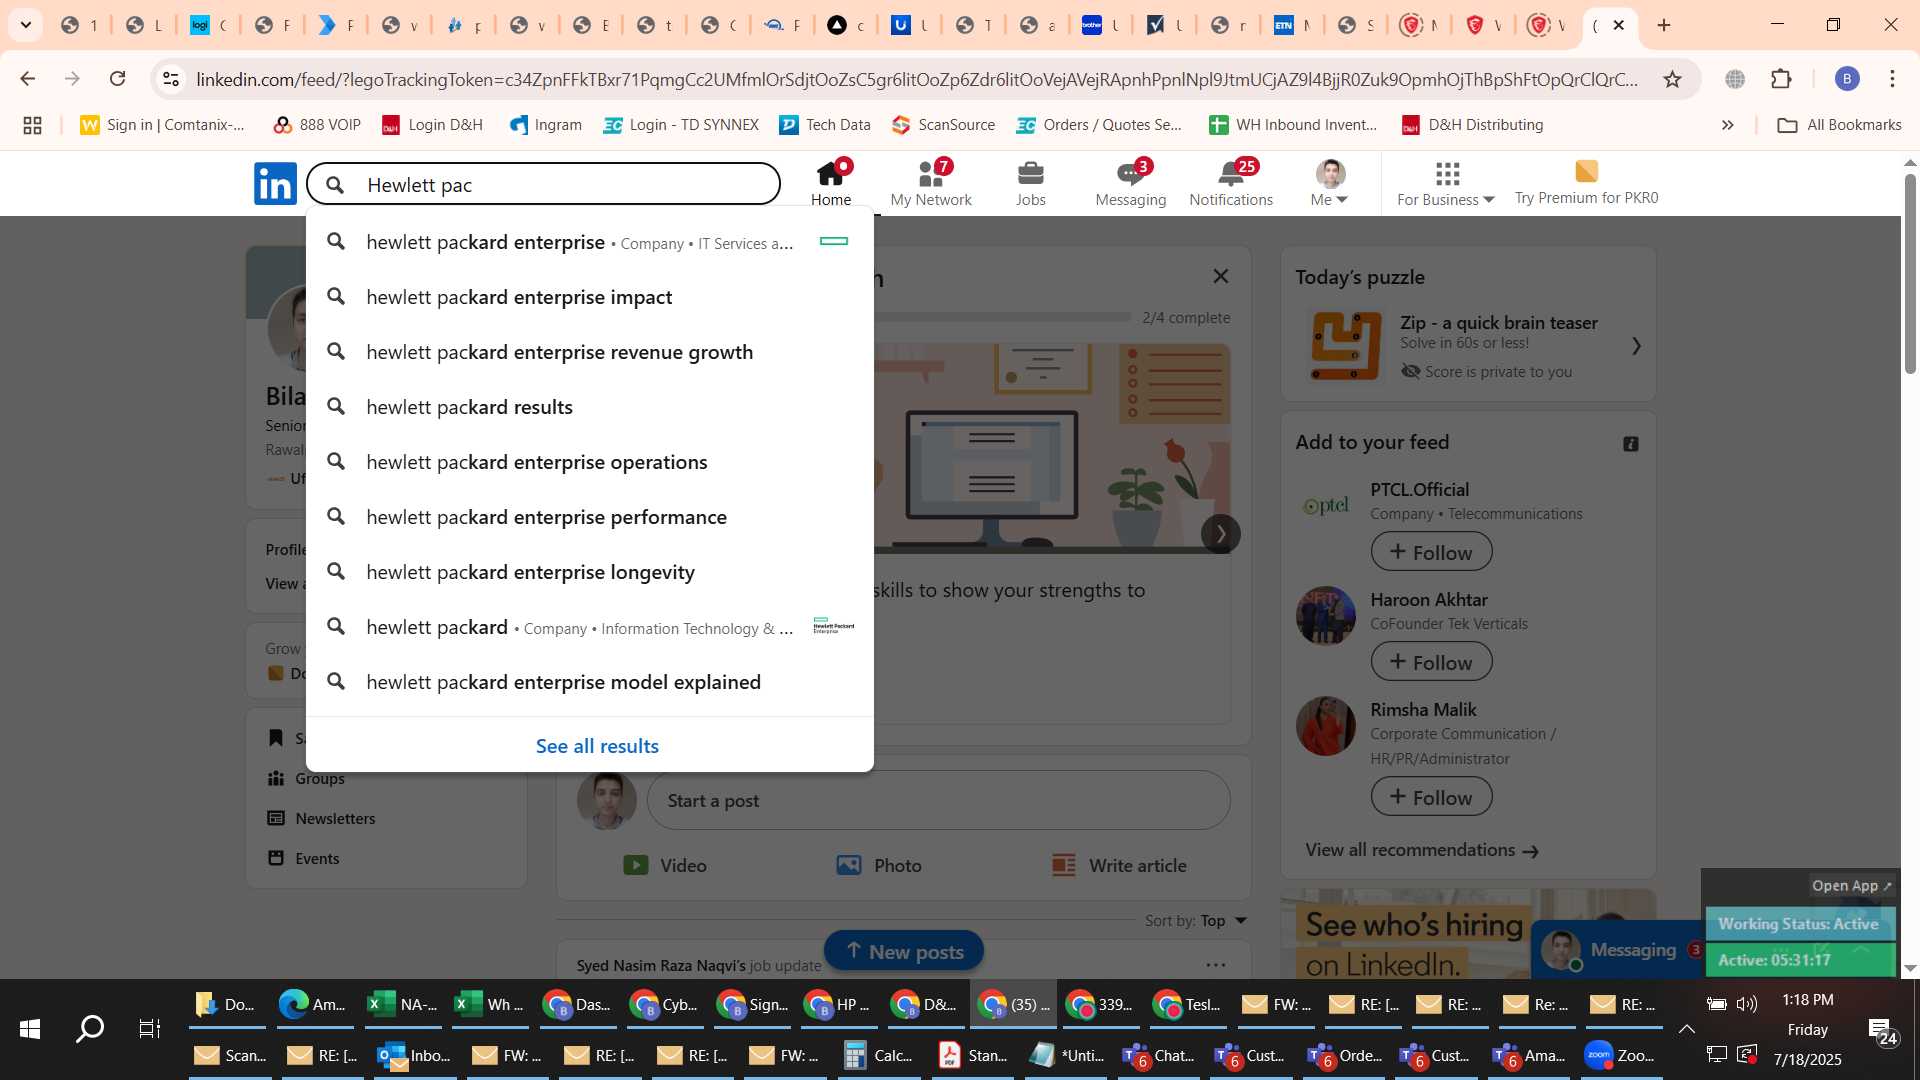
Task: Open the Login D&H bookmark
Action: pos(432,125)
